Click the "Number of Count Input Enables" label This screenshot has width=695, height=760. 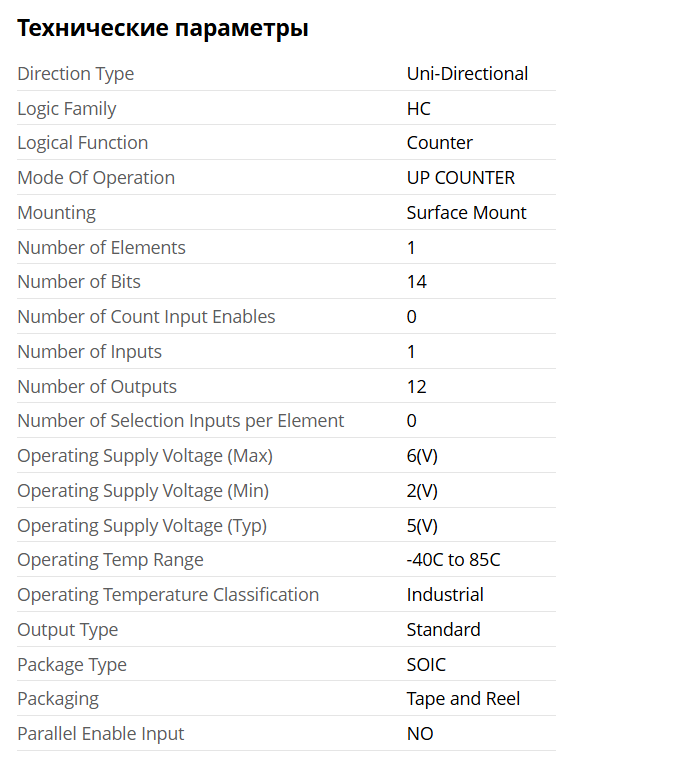pyautogui.click(x=146, y=317)
